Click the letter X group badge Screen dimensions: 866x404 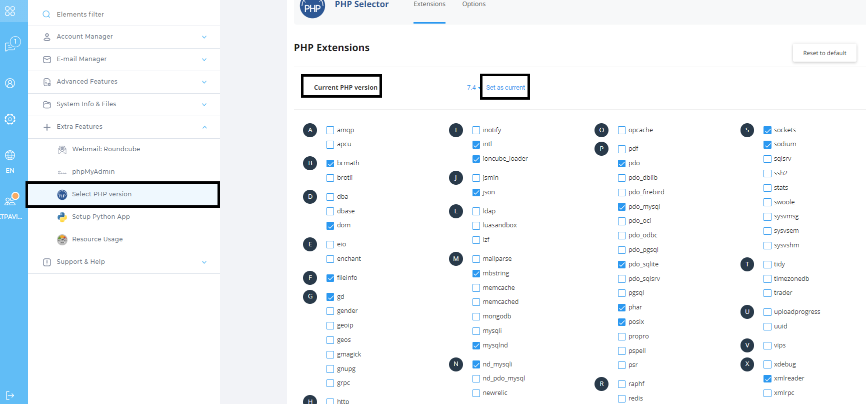coord(747,364)
